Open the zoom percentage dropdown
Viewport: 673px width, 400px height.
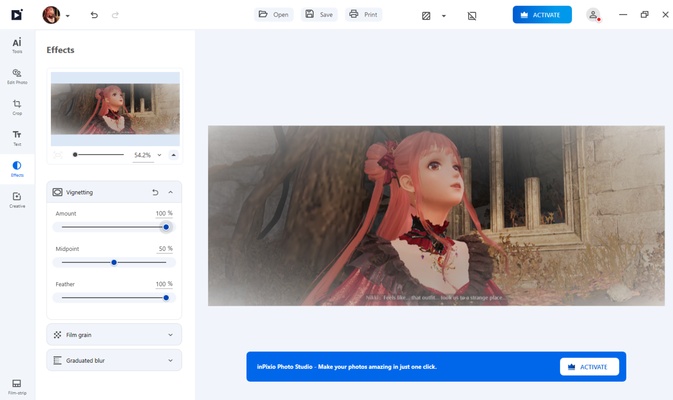click(x=159, y=155)
